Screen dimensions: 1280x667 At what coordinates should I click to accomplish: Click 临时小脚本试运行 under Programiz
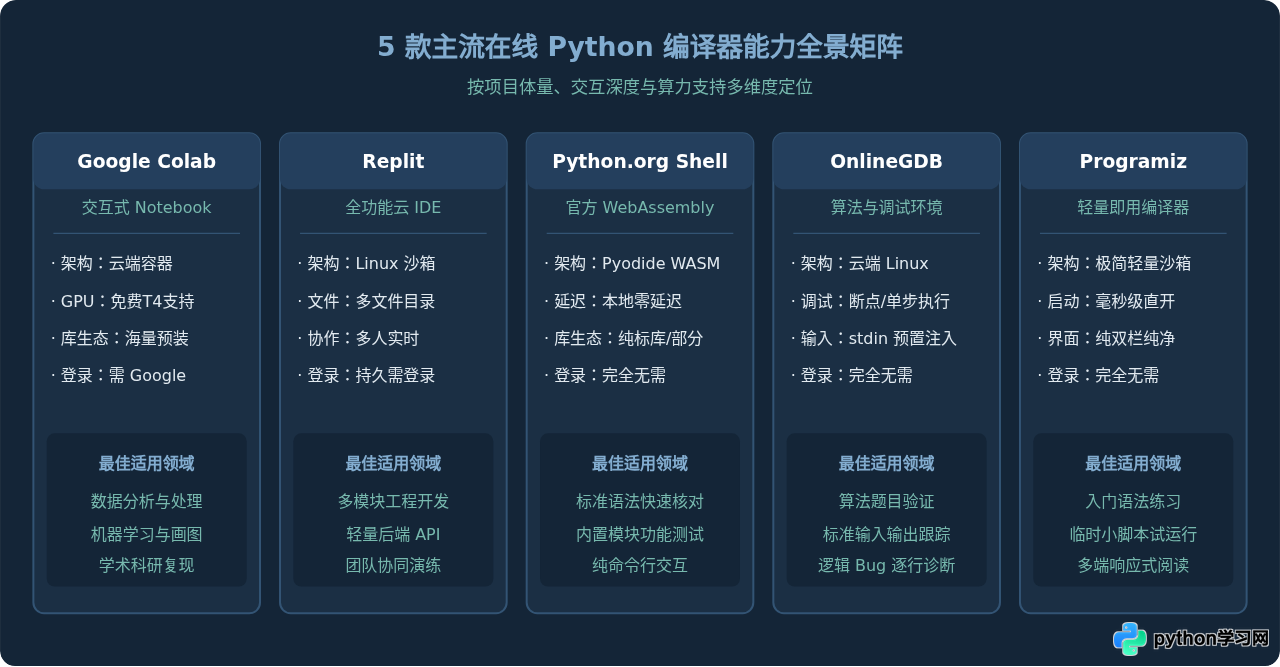(1133, 534)
